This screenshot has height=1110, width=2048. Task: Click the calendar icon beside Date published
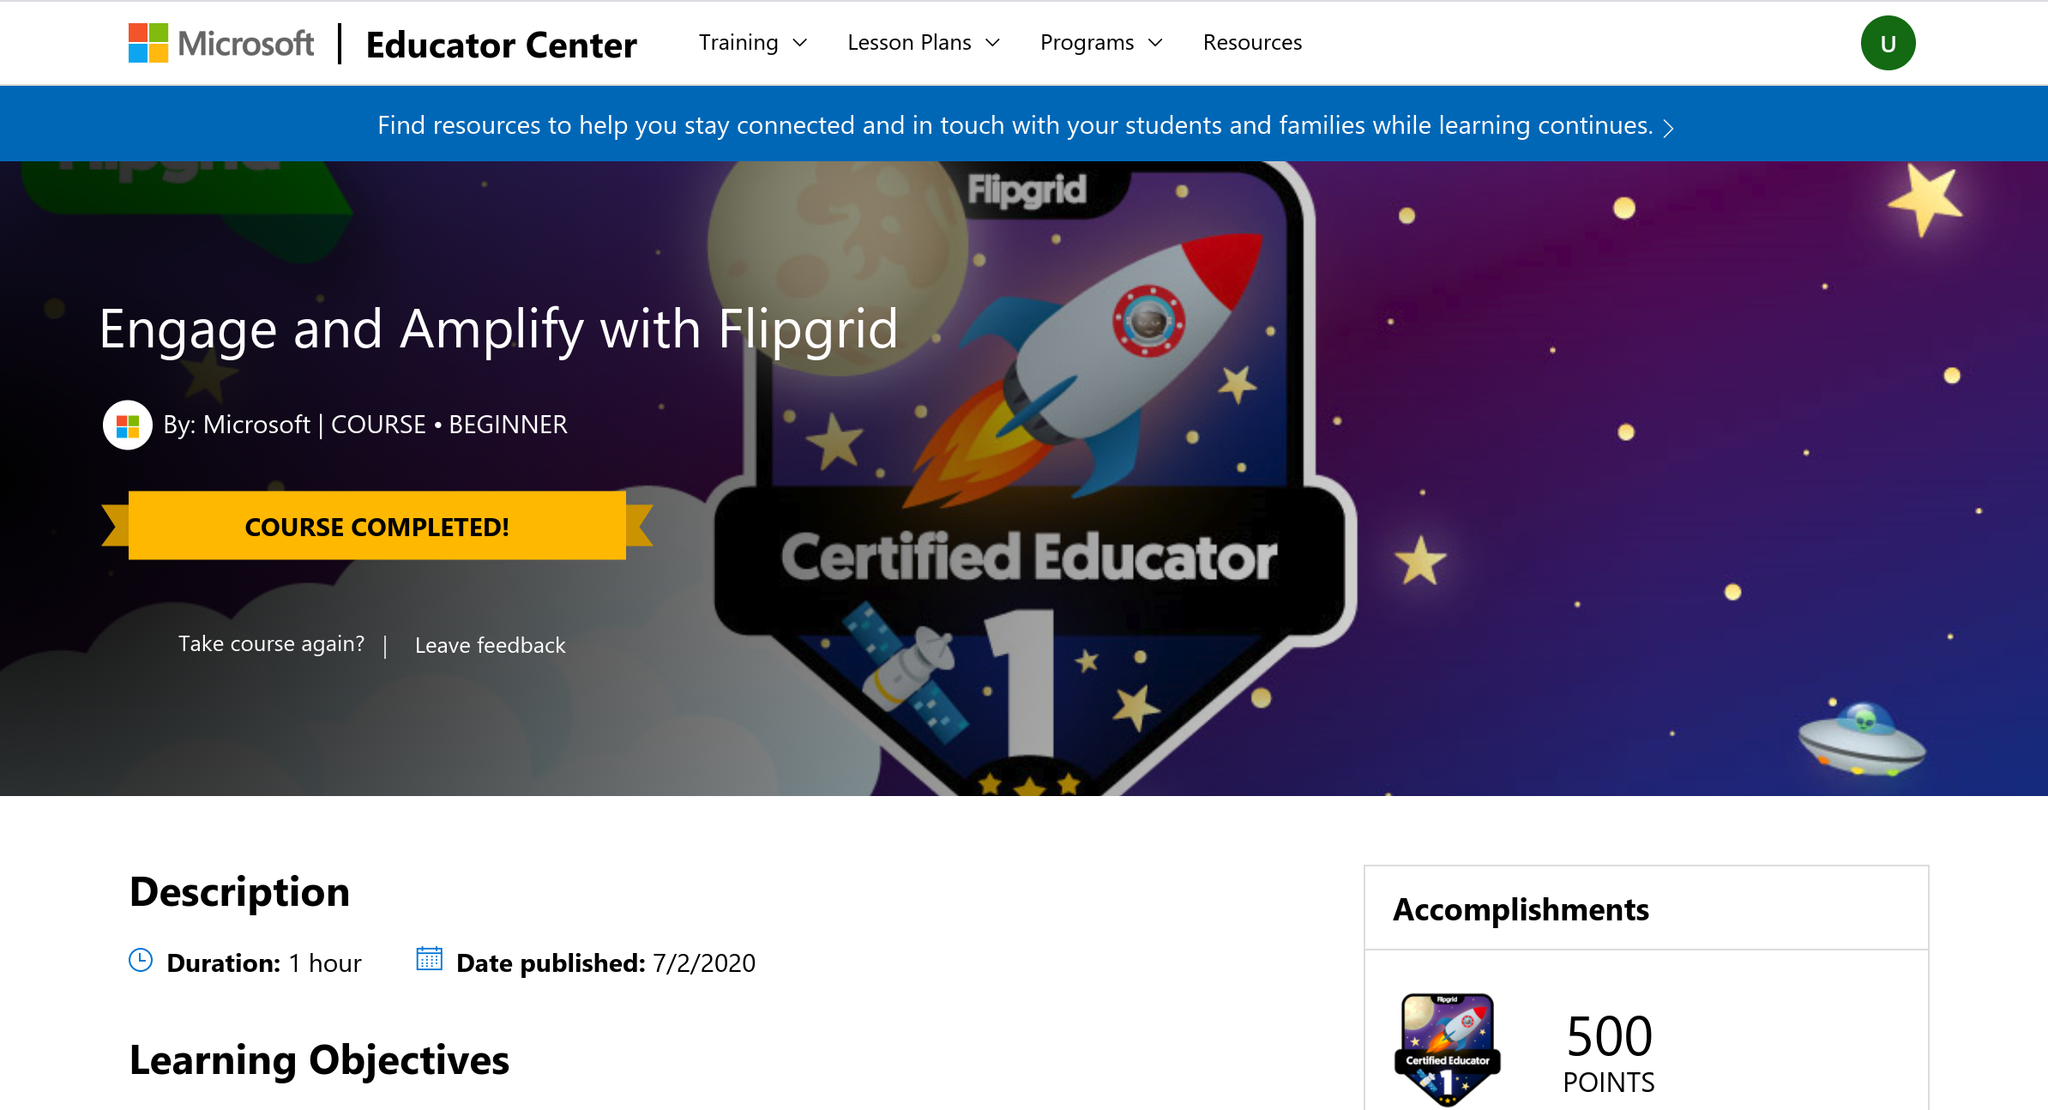pyautogui.click(x=429, y=959)
